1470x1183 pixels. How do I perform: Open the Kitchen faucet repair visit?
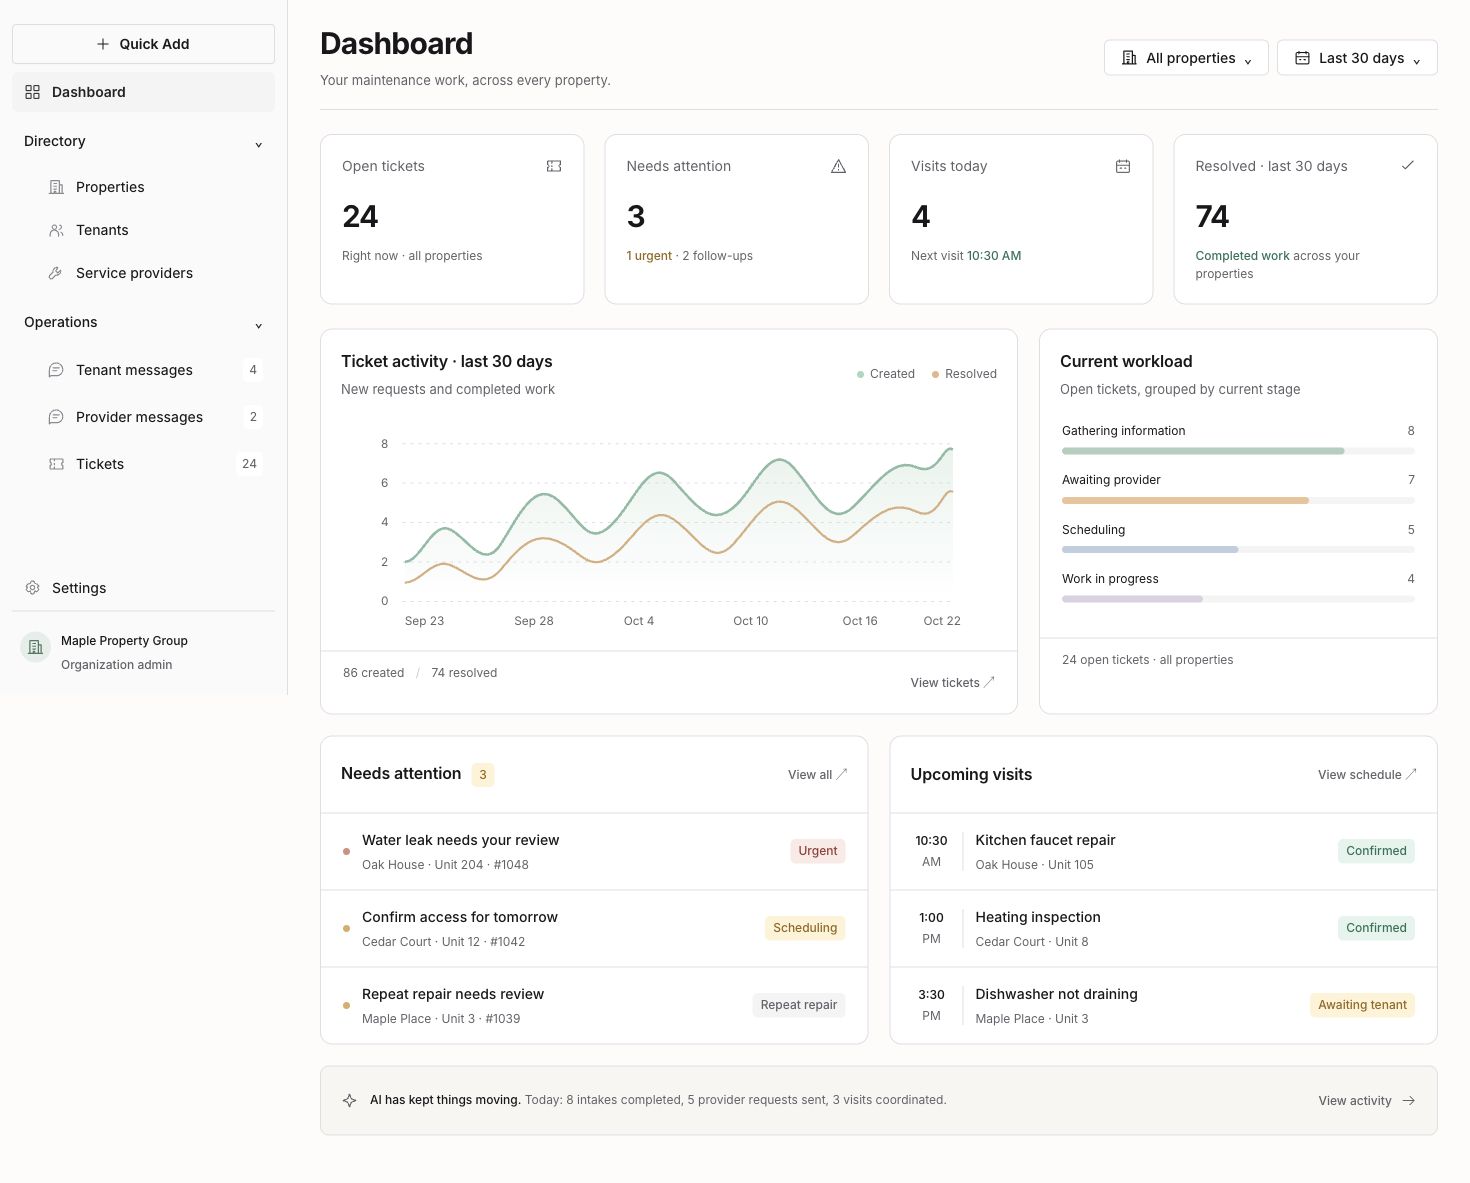point(1163,852)
